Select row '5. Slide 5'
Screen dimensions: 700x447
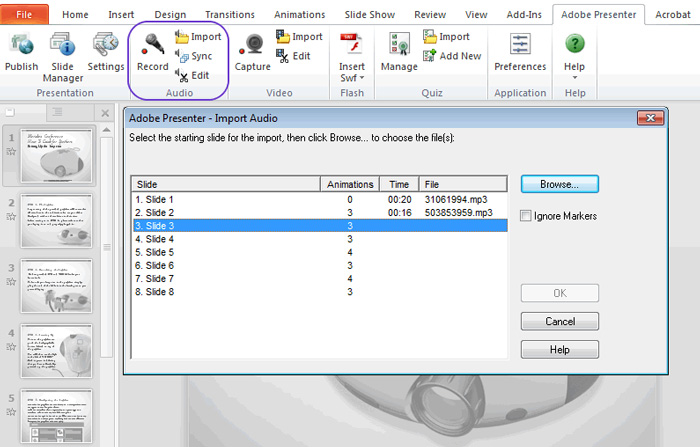click(320, 252)
